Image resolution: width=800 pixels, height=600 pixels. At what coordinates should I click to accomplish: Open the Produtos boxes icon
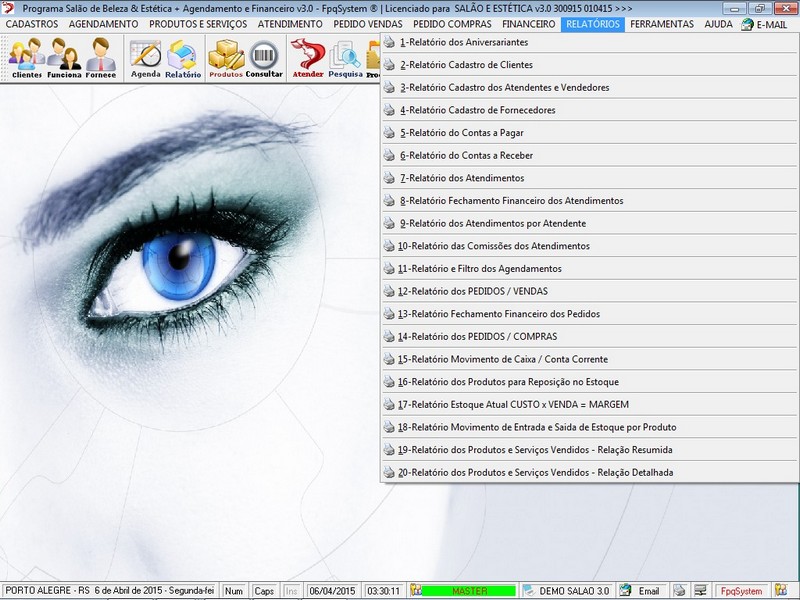click(x=226, y=58)
